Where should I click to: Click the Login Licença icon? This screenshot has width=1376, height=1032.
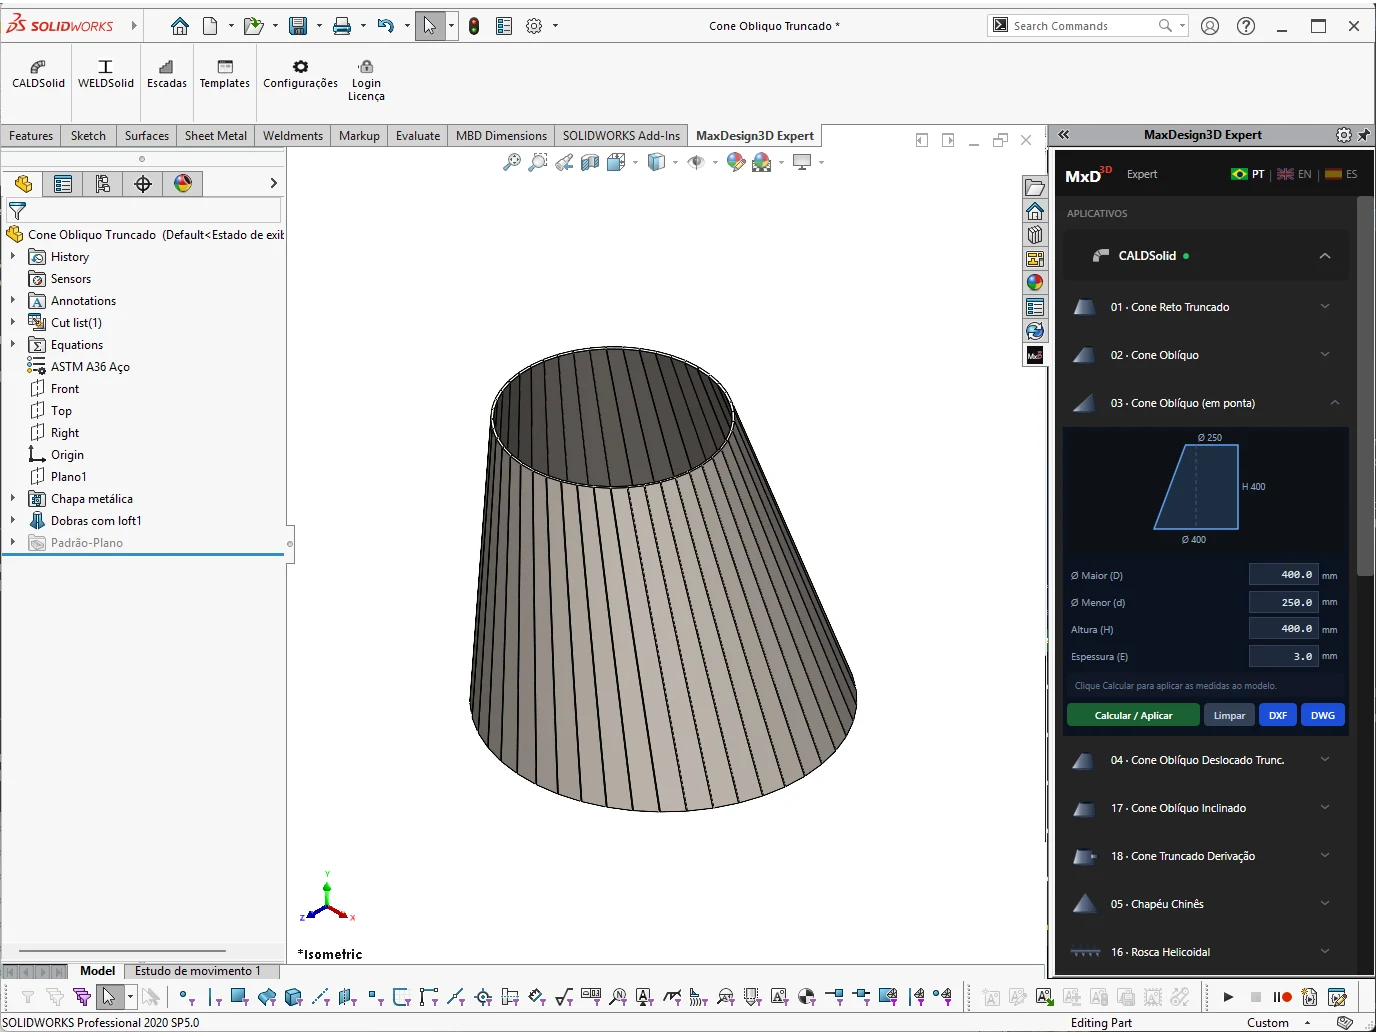click(x=366, y=80)
